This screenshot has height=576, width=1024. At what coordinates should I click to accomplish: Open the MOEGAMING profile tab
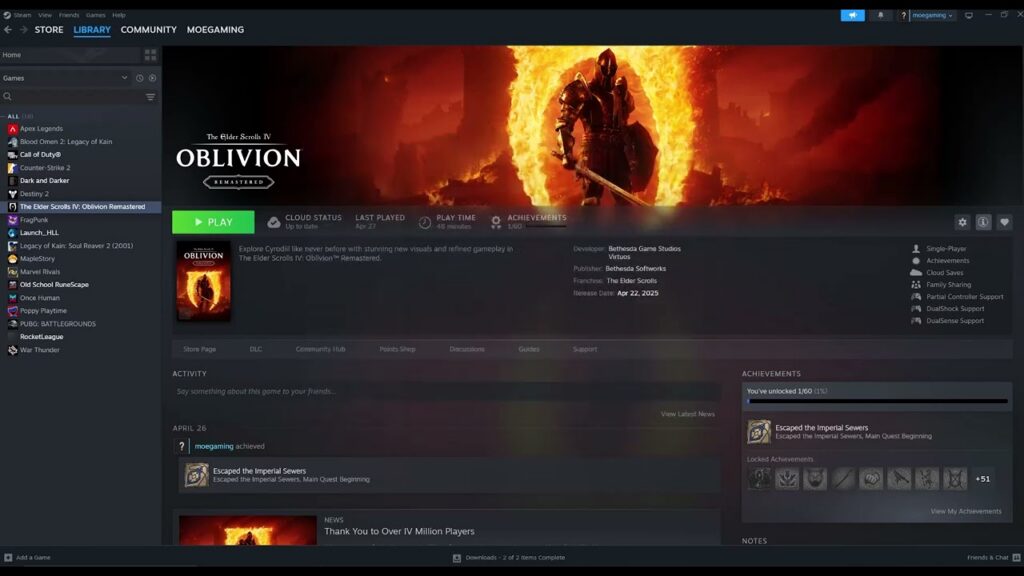click(216, 29)
